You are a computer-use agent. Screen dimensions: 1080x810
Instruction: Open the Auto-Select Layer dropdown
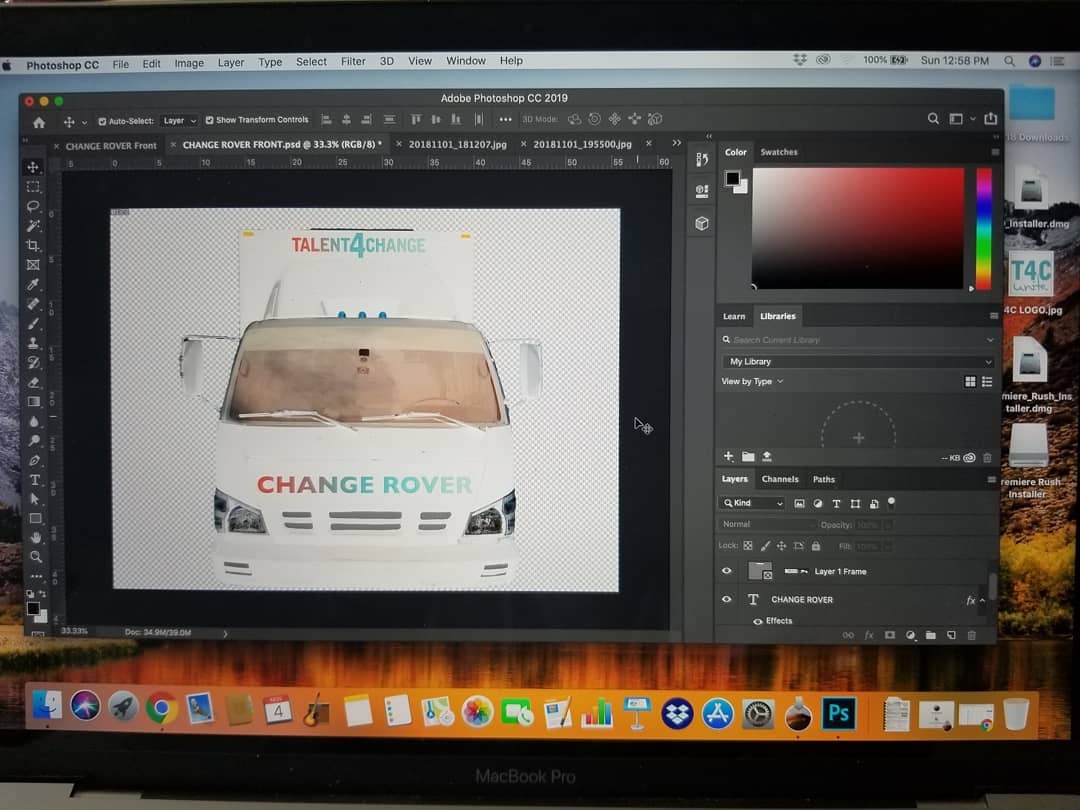179,121
